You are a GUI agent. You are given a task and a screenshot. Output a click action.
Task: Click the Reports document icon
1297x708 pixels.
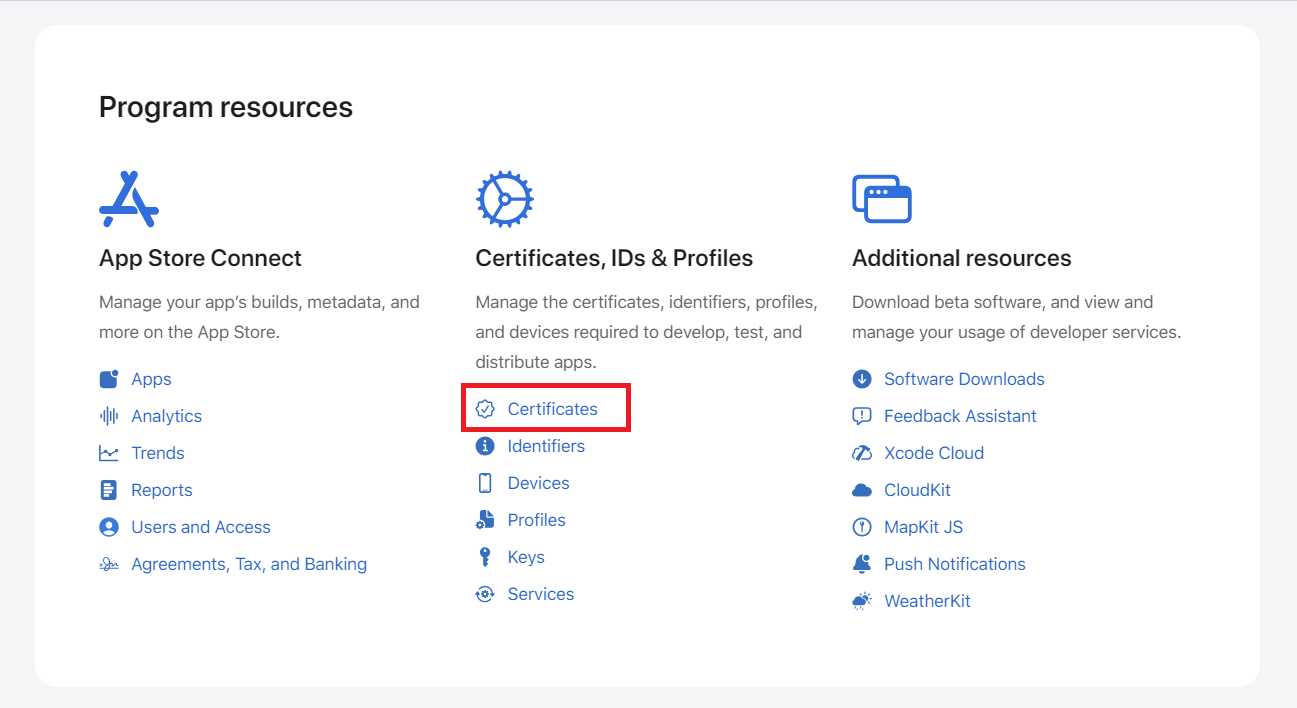109,490
